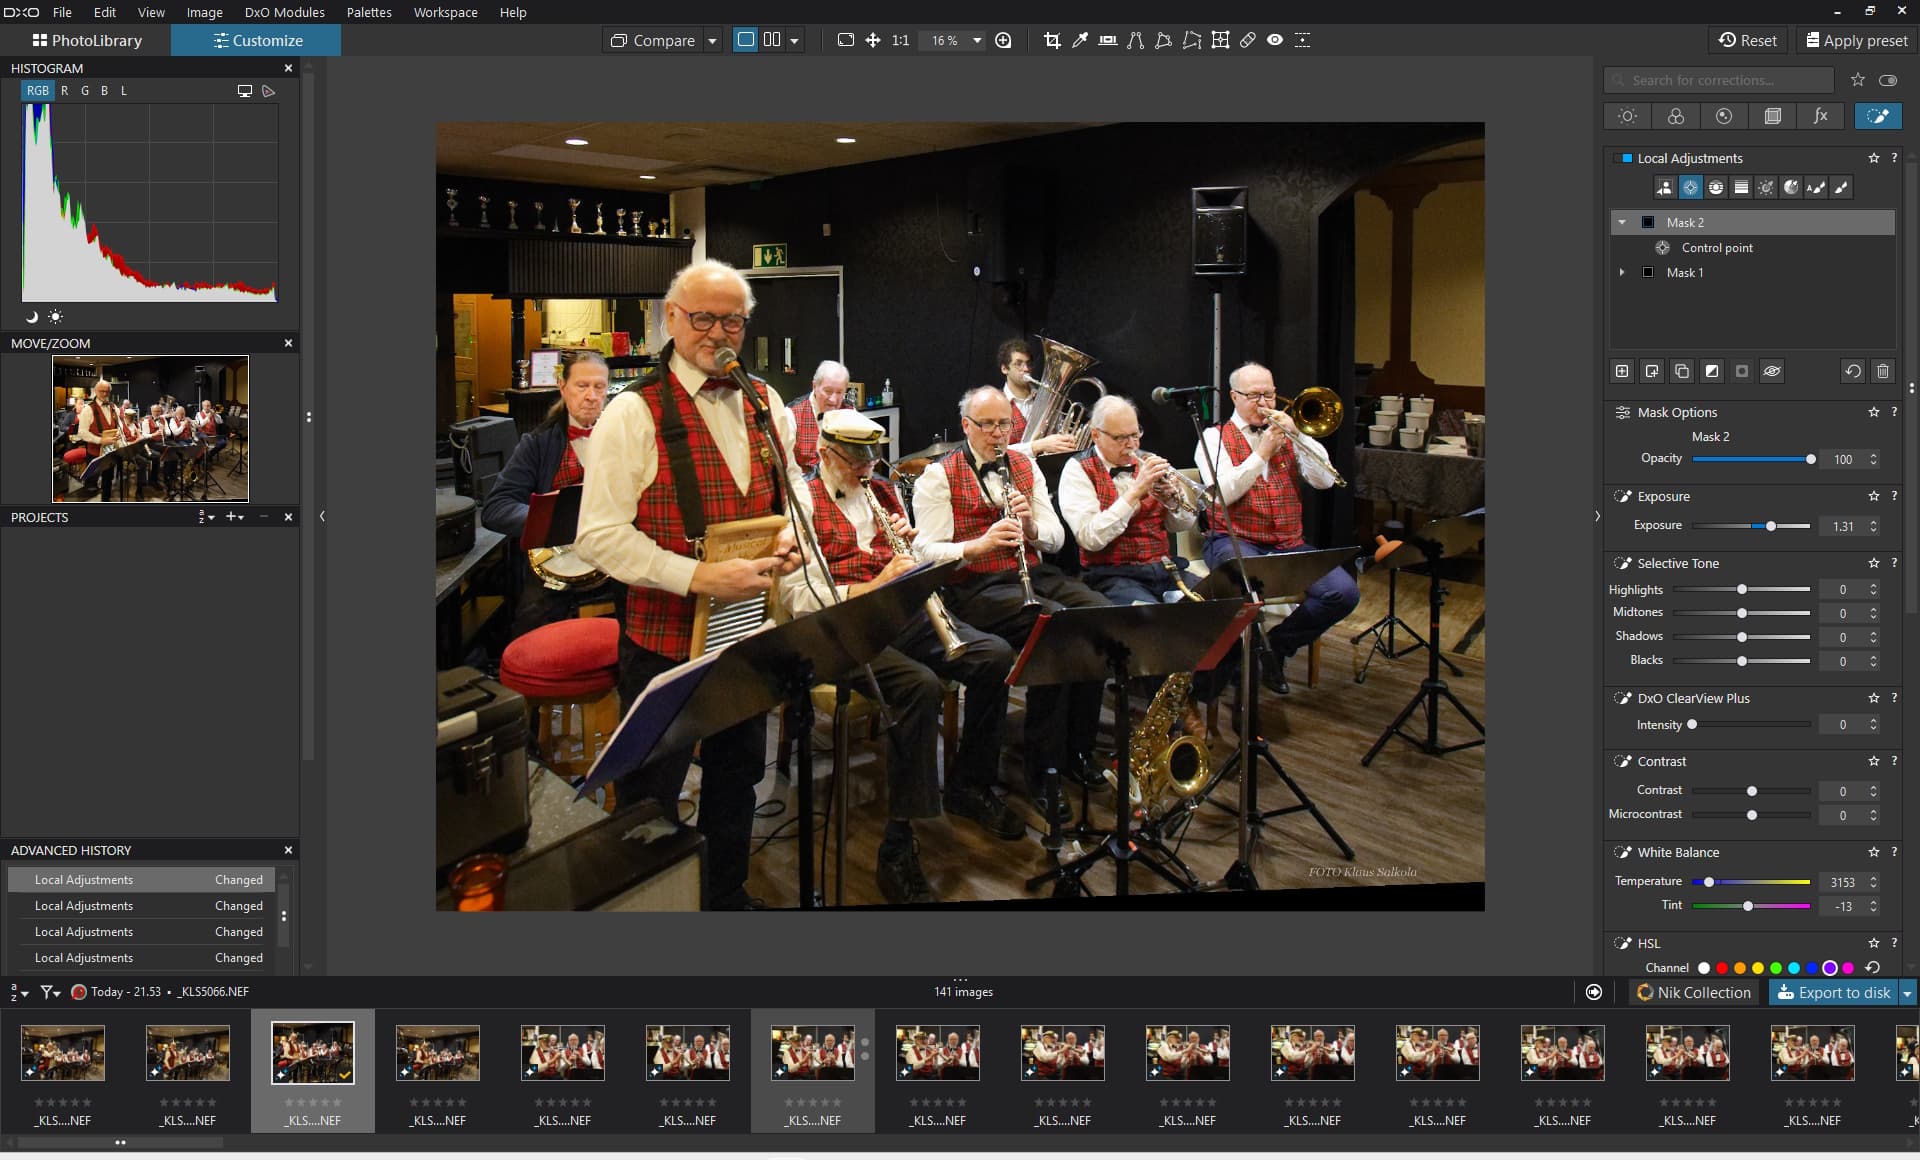Switch to the PhotoLibrary tab
Image resolution: width=1920 pixels, height=1160 pixels.
(x=86, y=40)
